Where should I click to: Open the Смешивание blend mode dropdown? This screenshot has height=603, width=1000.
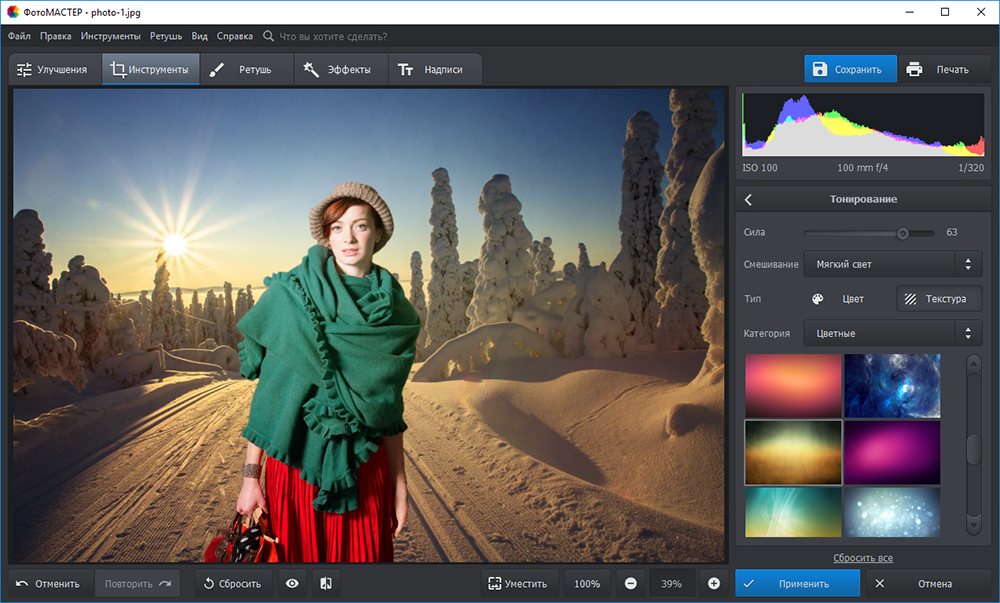pos(892,264)
